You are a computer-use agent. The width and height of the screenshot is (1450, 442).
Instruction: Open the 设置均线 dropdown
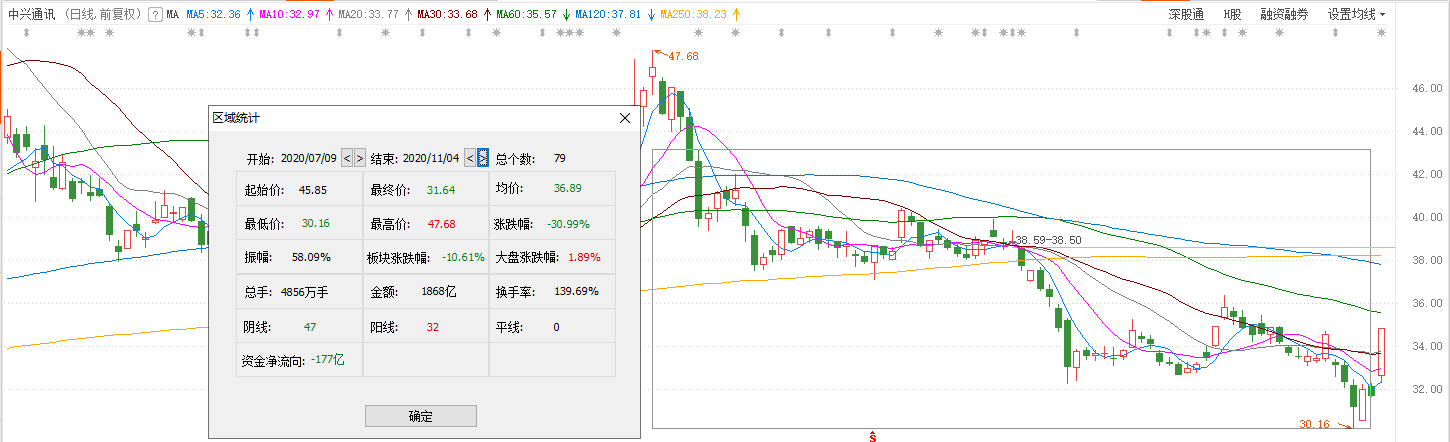point(1356,15)
